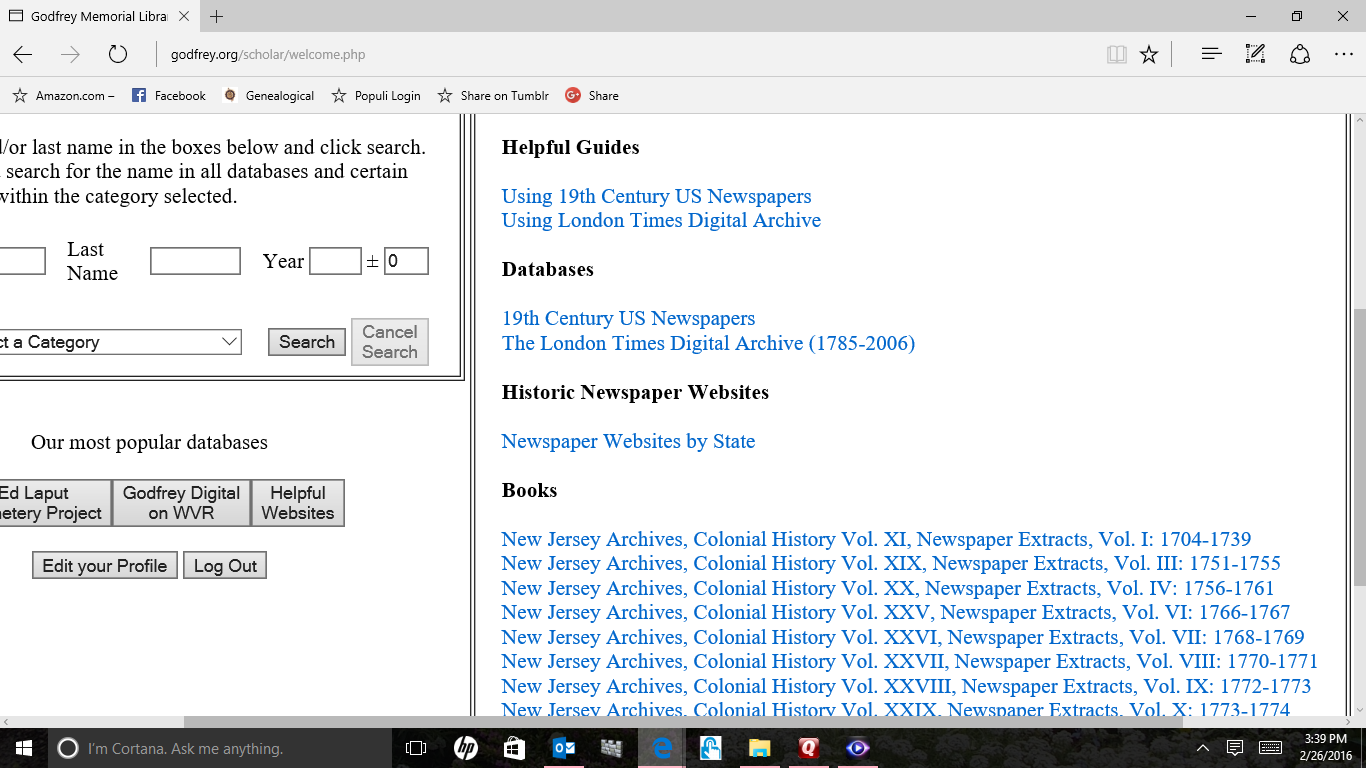Click Edit your Profile

(x=105, y=566)
